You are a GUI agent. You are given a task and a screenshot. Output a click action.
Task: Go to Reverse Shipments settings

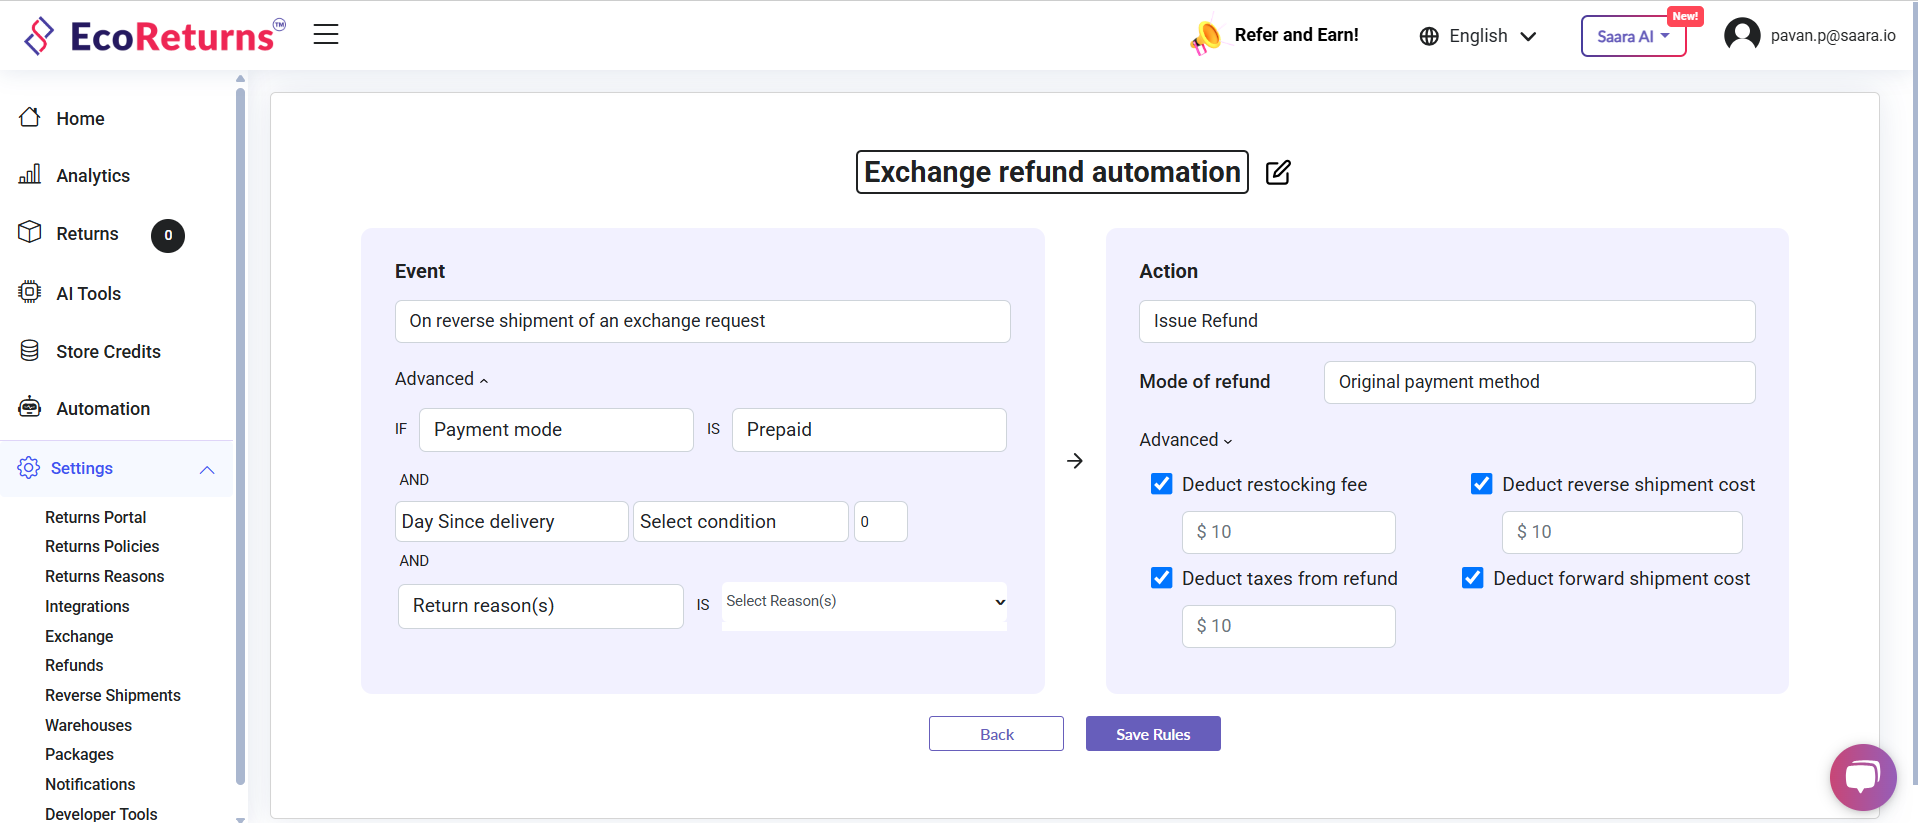113,695
